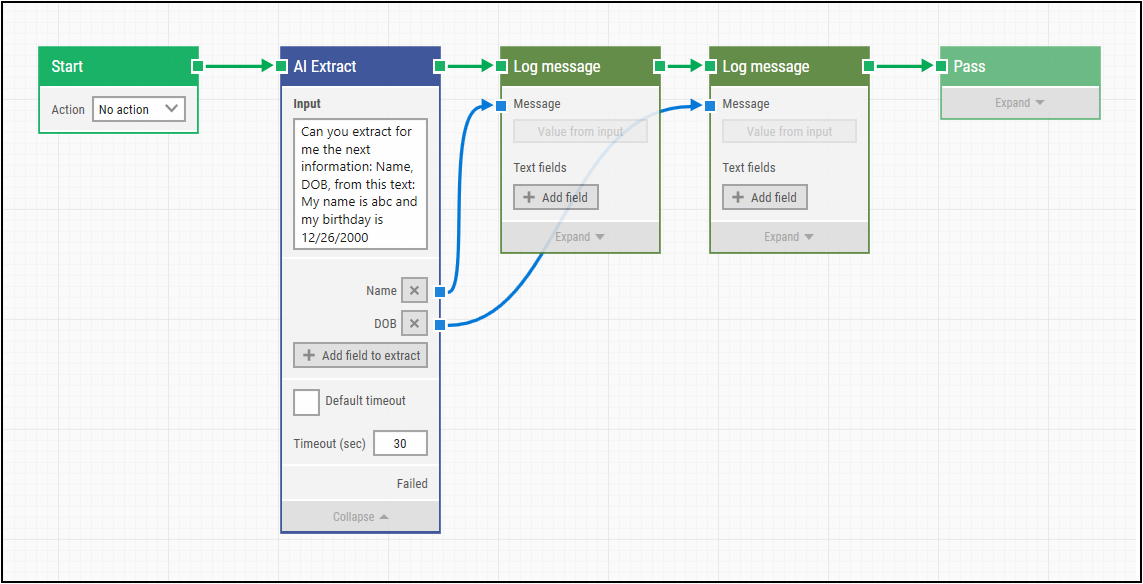Click the Pass node input port
This screenshot has height=584, width=1143.
click(x=941, y=66)
